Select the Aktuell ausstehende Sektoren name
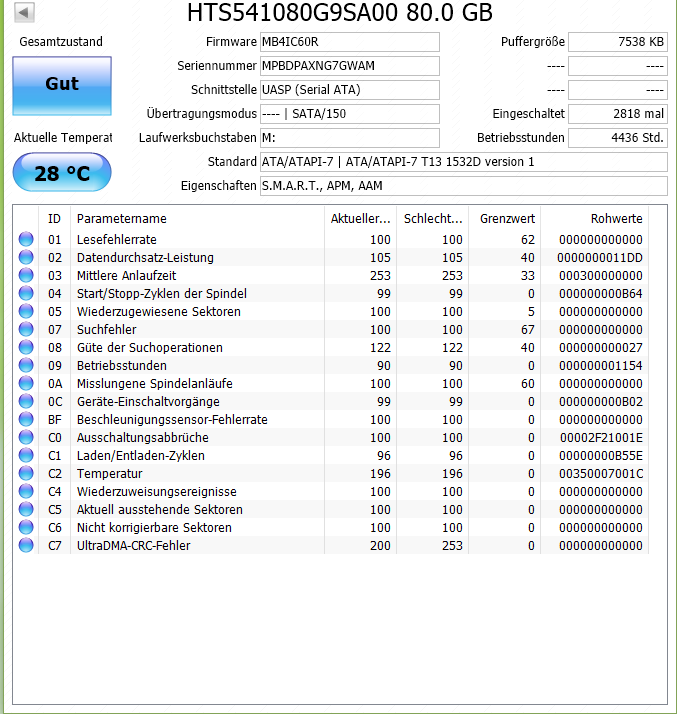The height and width of the screenshot is (714, 677). tap(160, 510)
